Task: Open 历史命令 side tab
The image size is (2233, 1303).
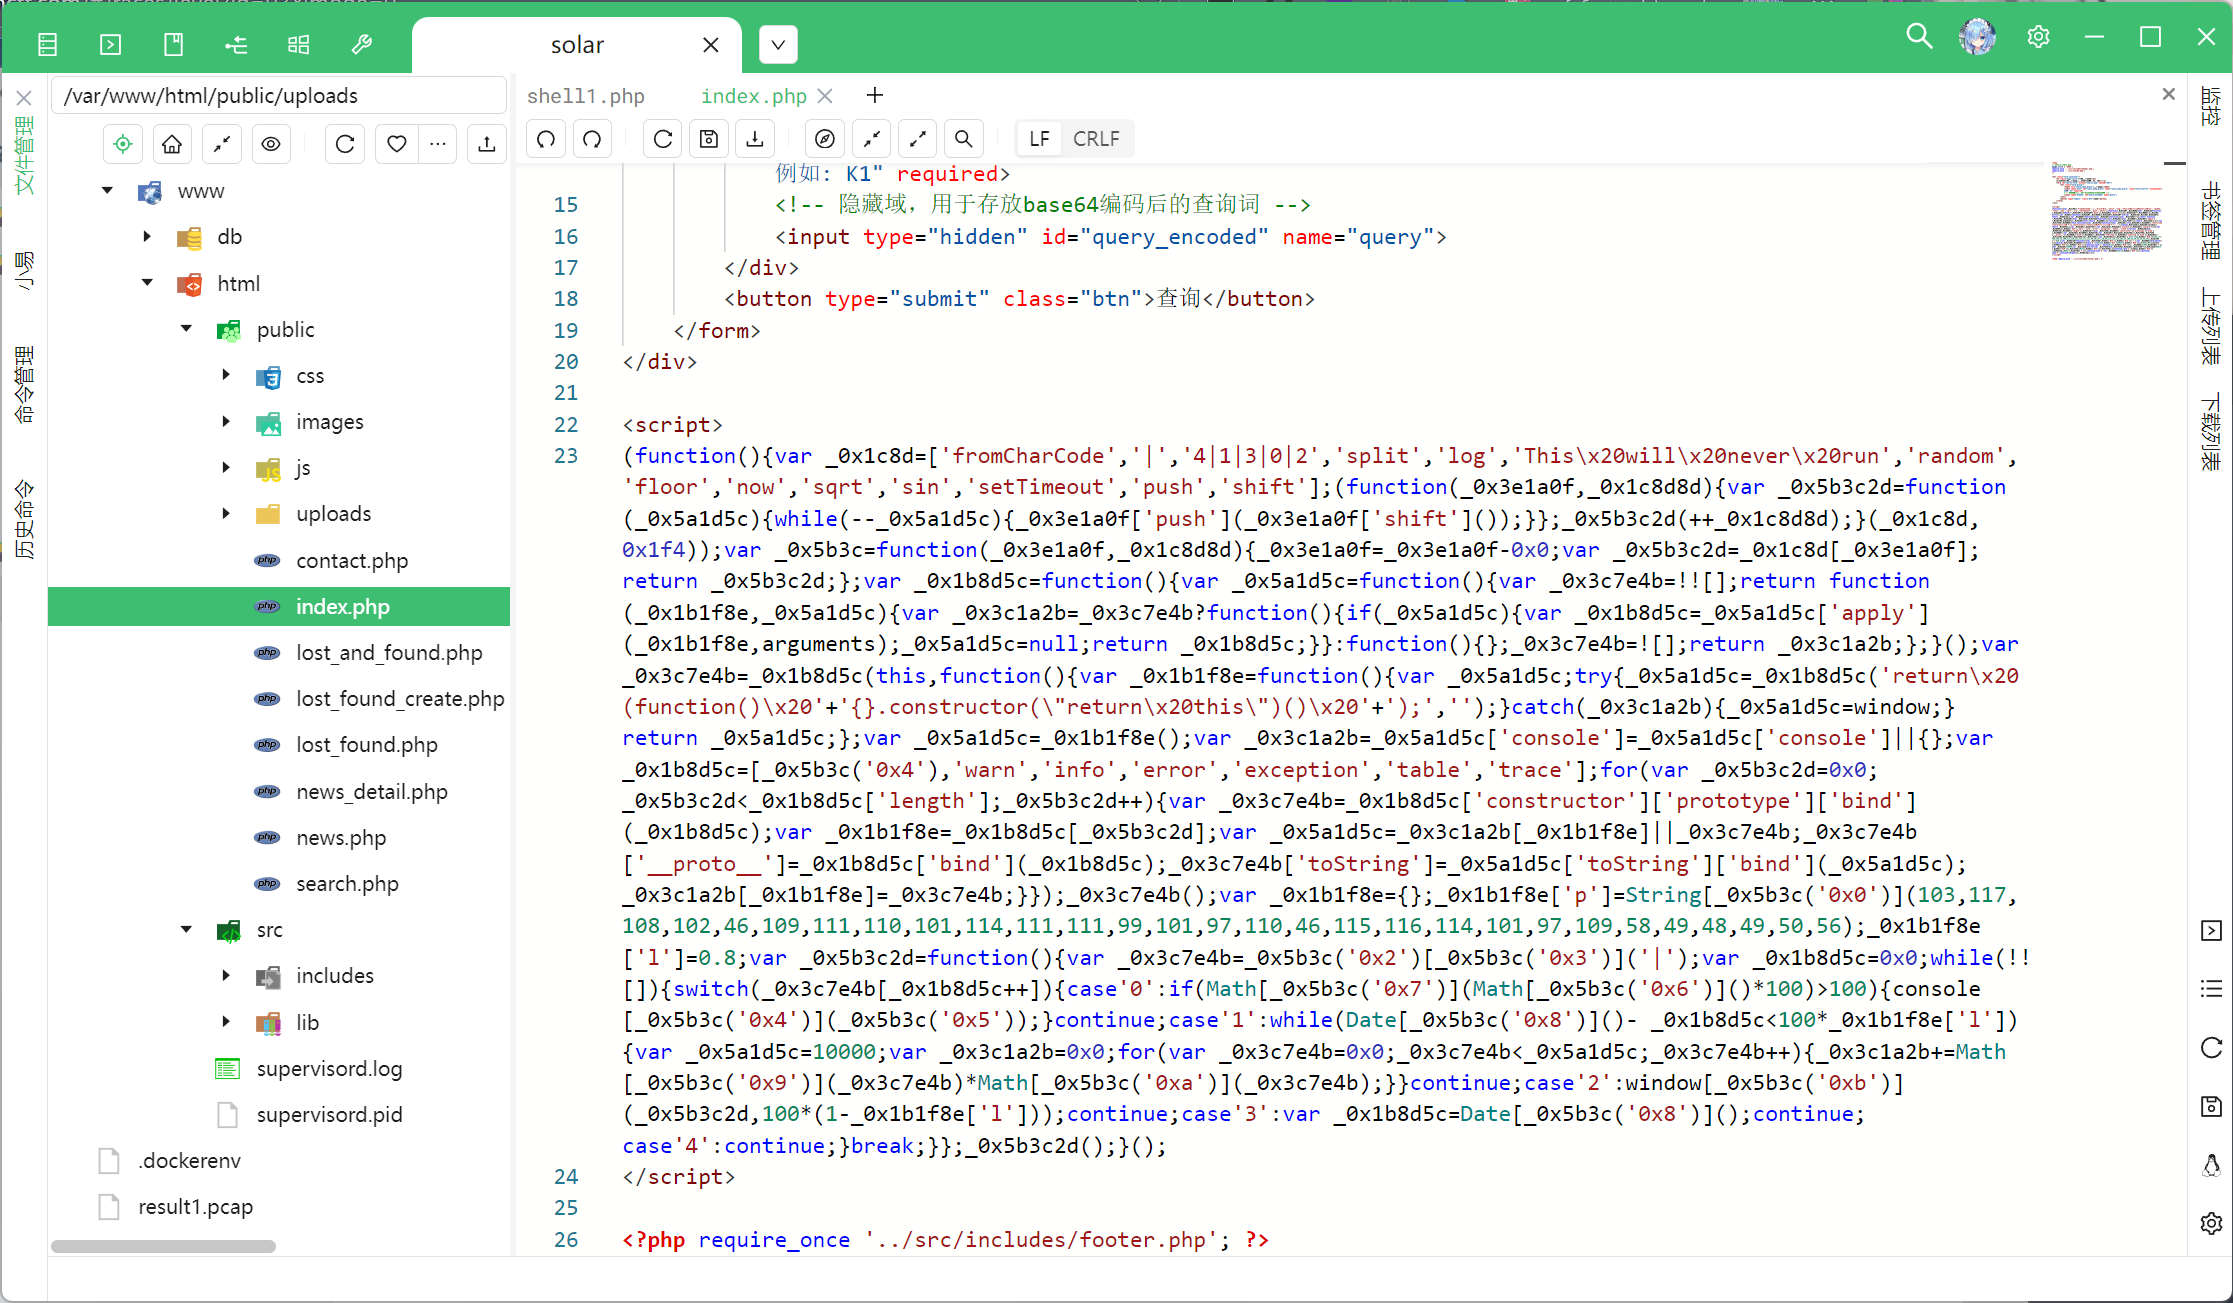Action: 24,520
